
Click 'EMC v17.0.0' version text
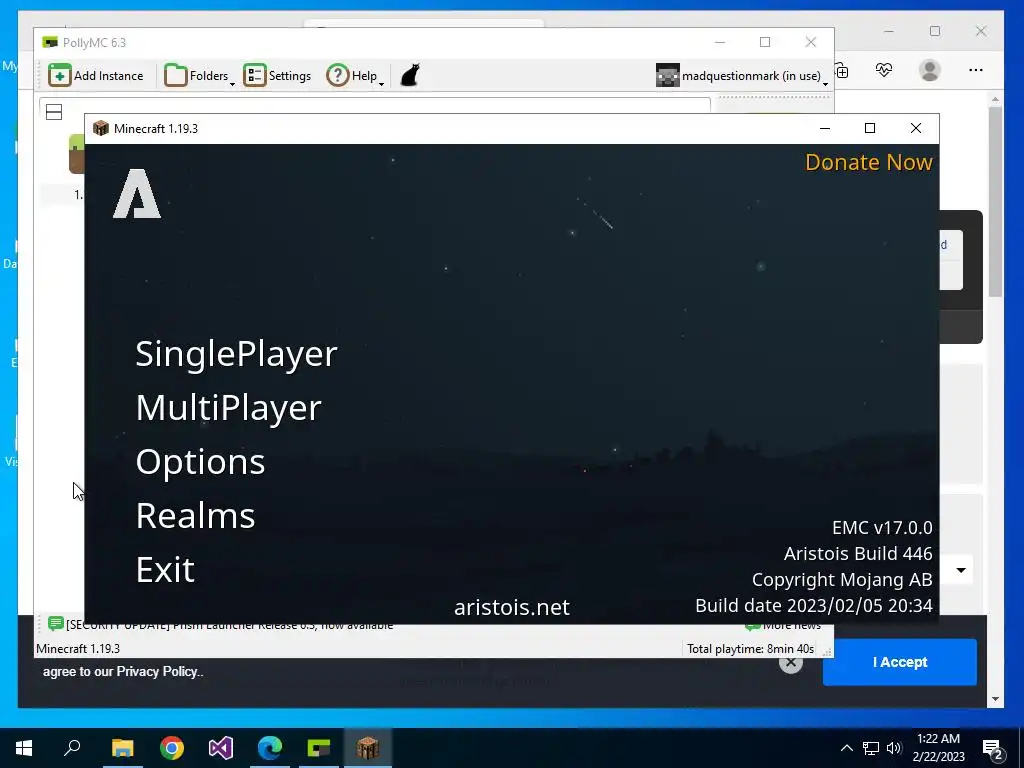tap(882, 528)
